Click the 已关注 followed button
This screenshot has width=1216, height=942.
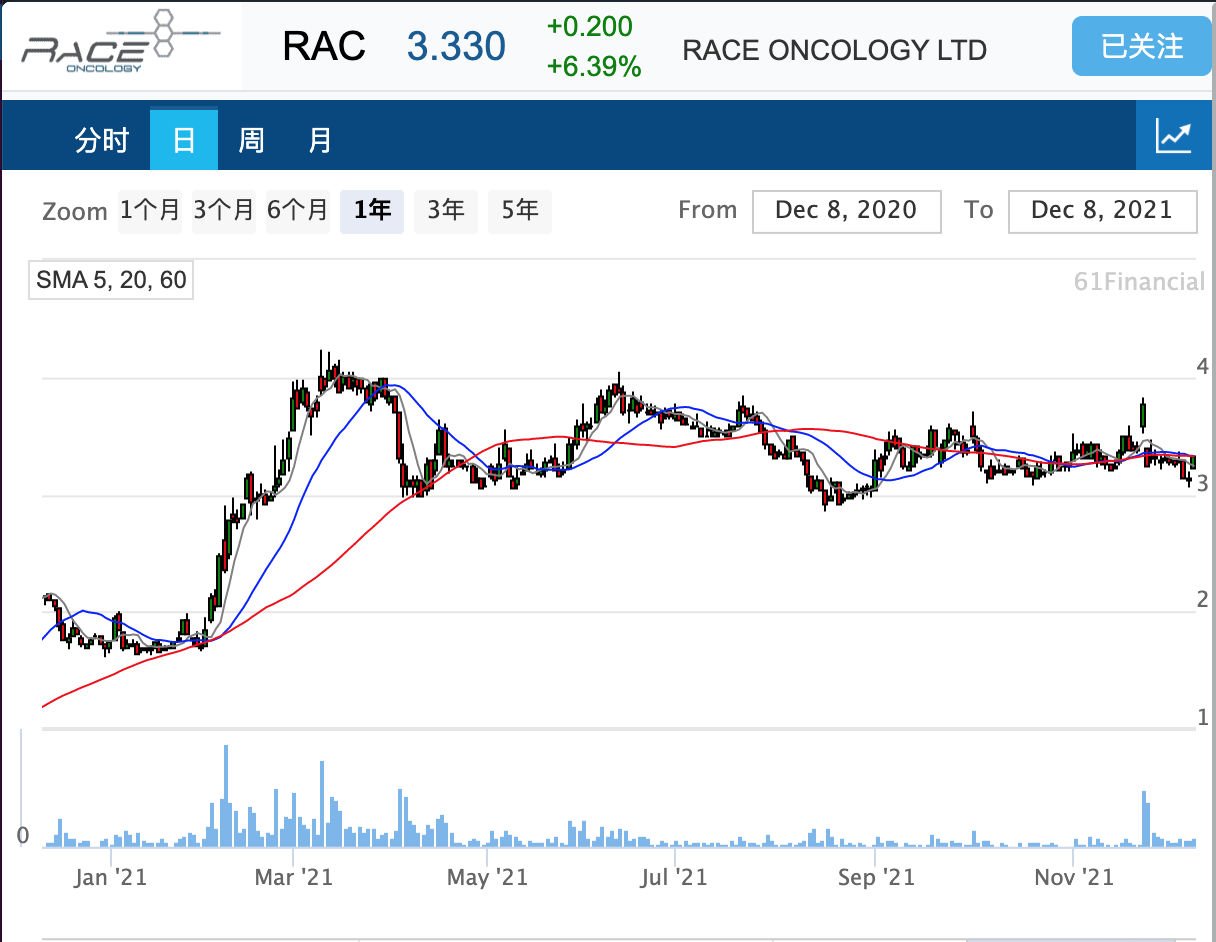coord(1141,46)
